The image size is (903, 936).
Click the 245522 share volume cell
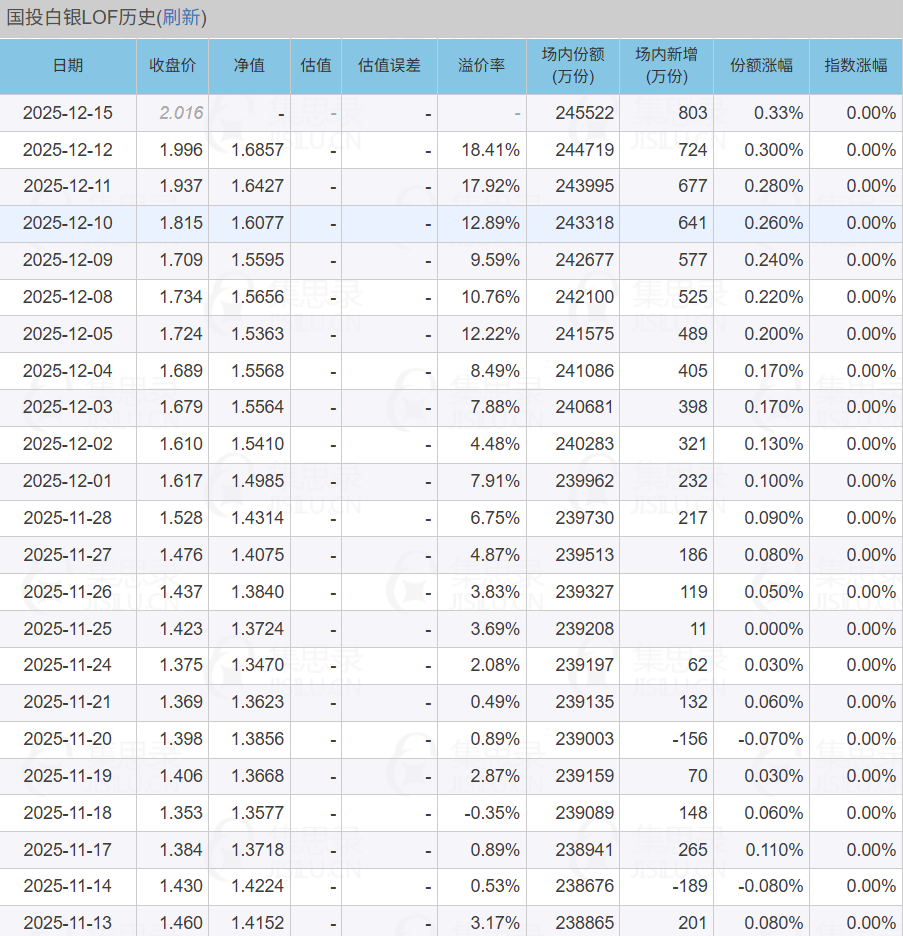point(584,113)
